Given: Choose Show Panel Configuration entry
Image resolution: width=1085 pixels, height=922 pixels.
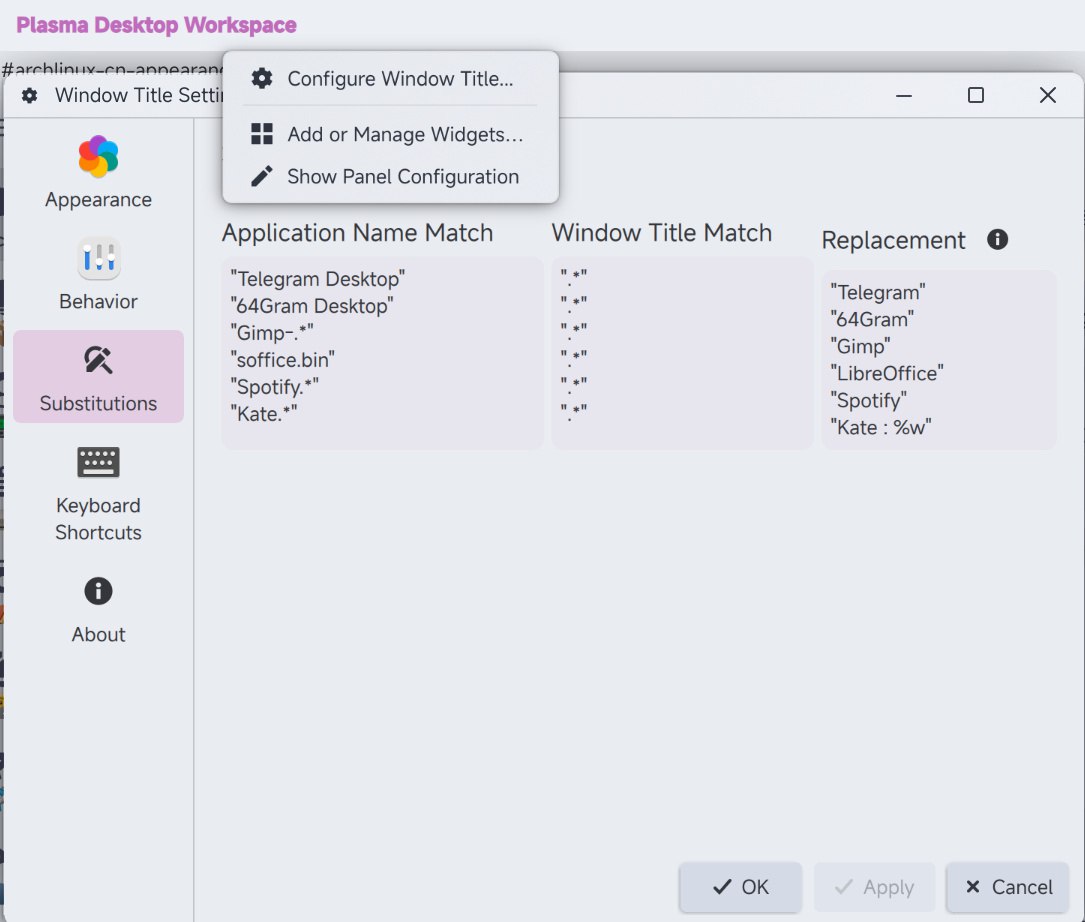Looking at the screenshot, I should (x=402, y=177).
